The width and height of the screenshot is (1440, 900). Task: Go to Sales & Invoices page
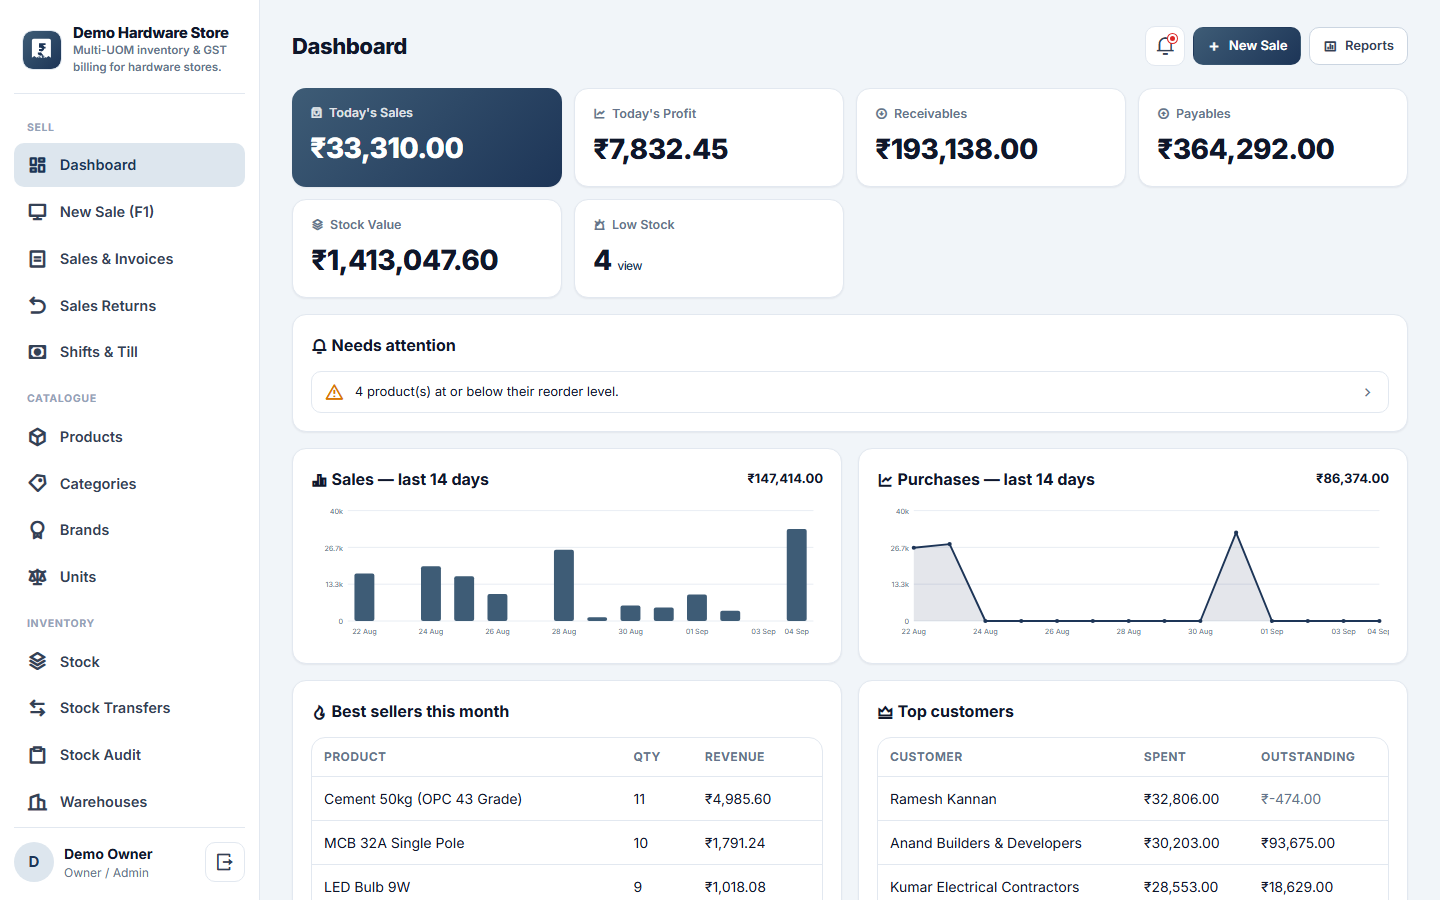point(129,259)
